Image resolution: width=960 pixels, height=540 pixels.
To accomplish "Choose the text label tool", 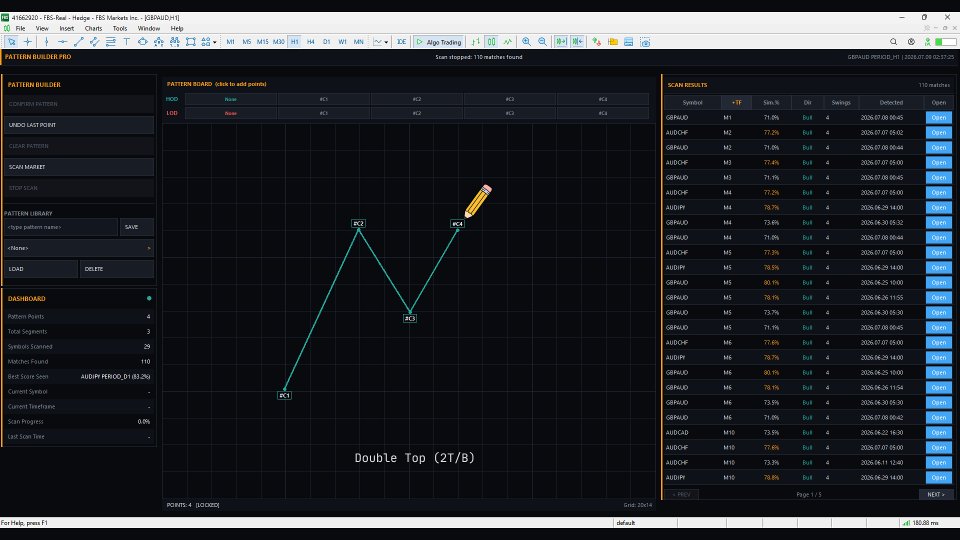I will (x=126, y=42).
